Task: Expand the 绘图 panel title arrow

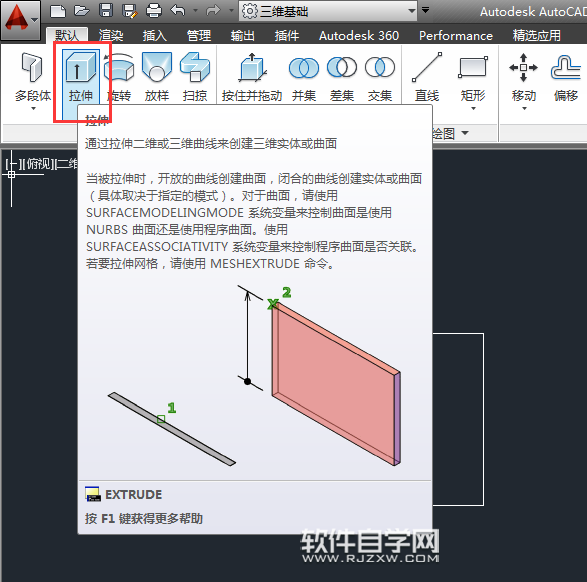Action: 465,133
